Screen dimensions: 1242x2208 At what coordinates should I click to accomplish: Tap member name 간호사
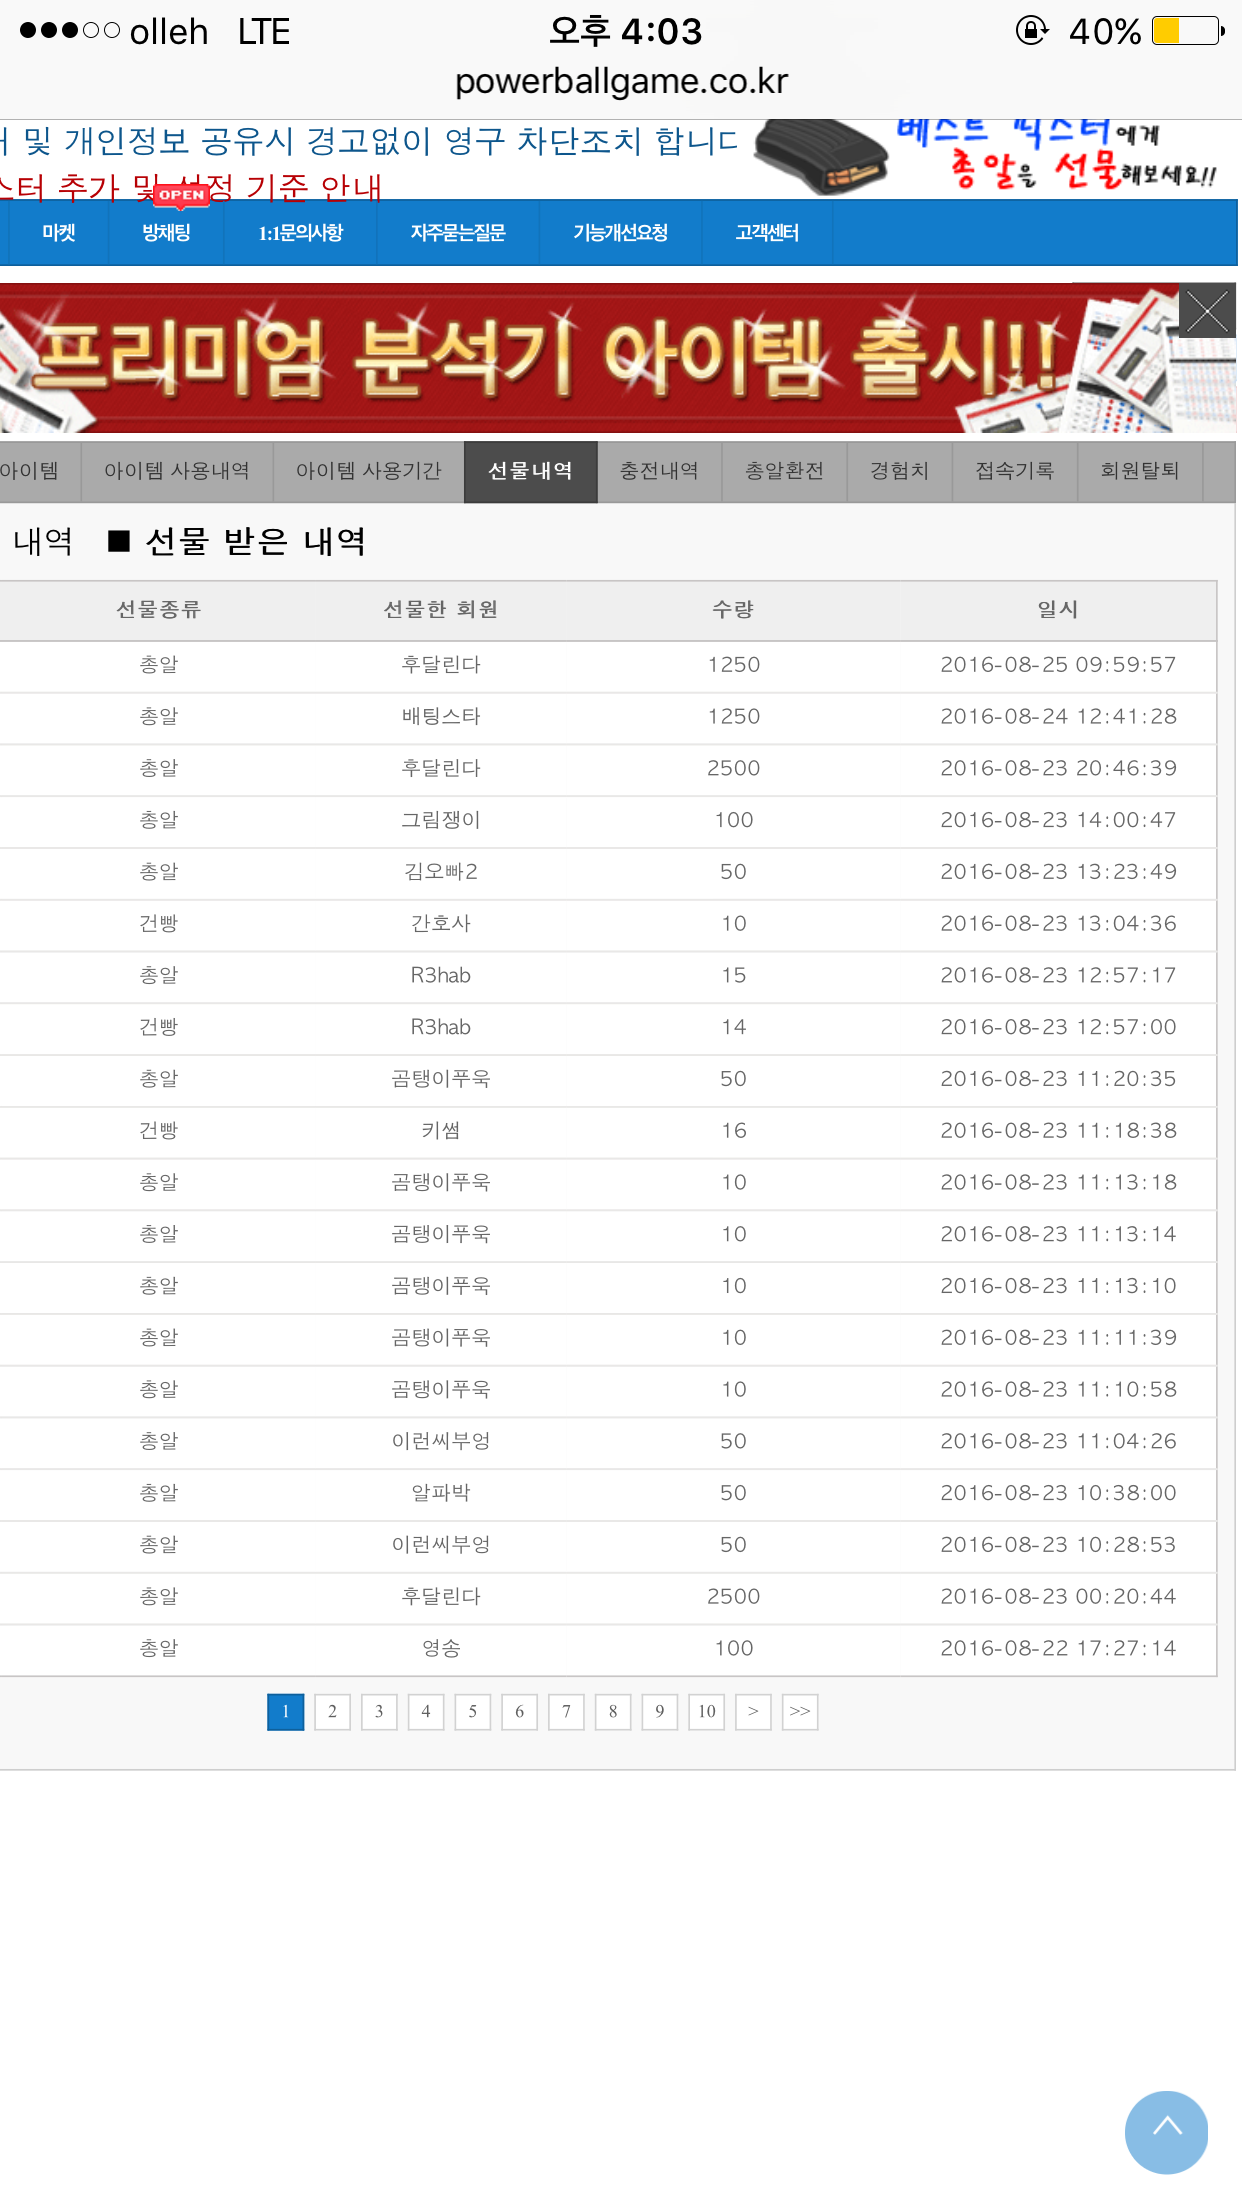tap(441, 924)
